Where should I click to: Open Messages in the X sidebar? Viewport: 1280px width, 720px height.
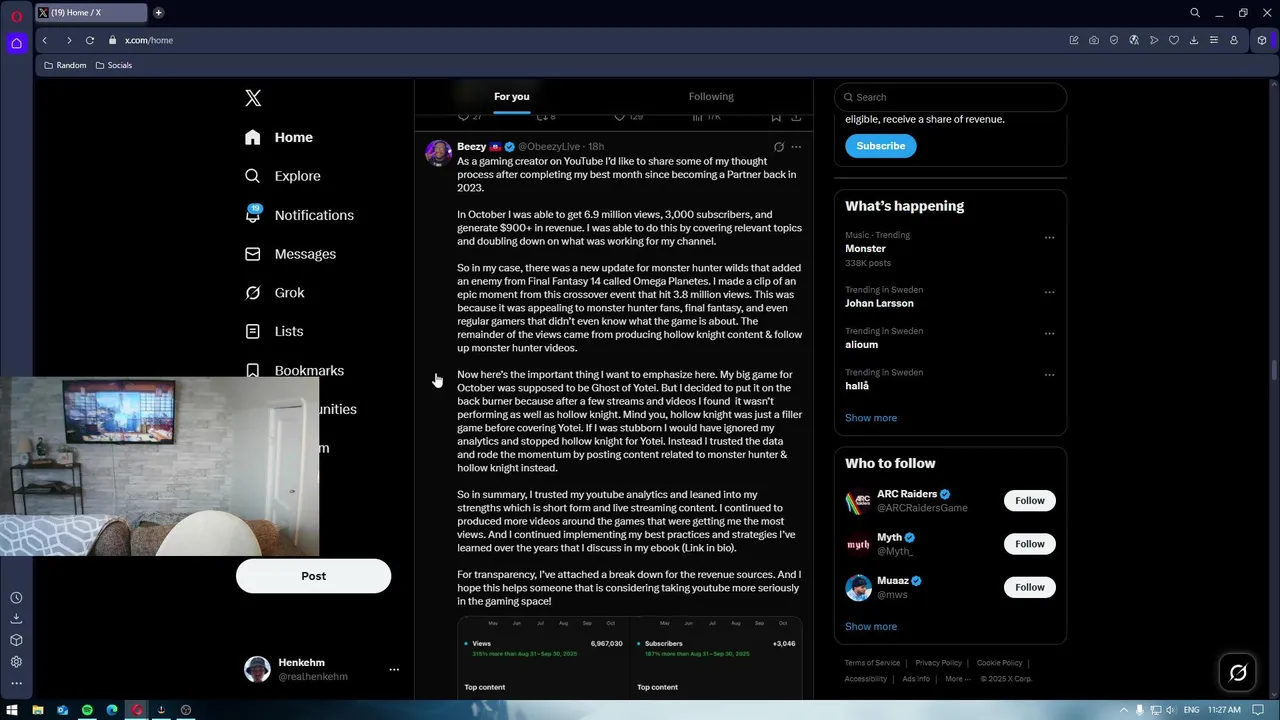click(x=290, y=254)
